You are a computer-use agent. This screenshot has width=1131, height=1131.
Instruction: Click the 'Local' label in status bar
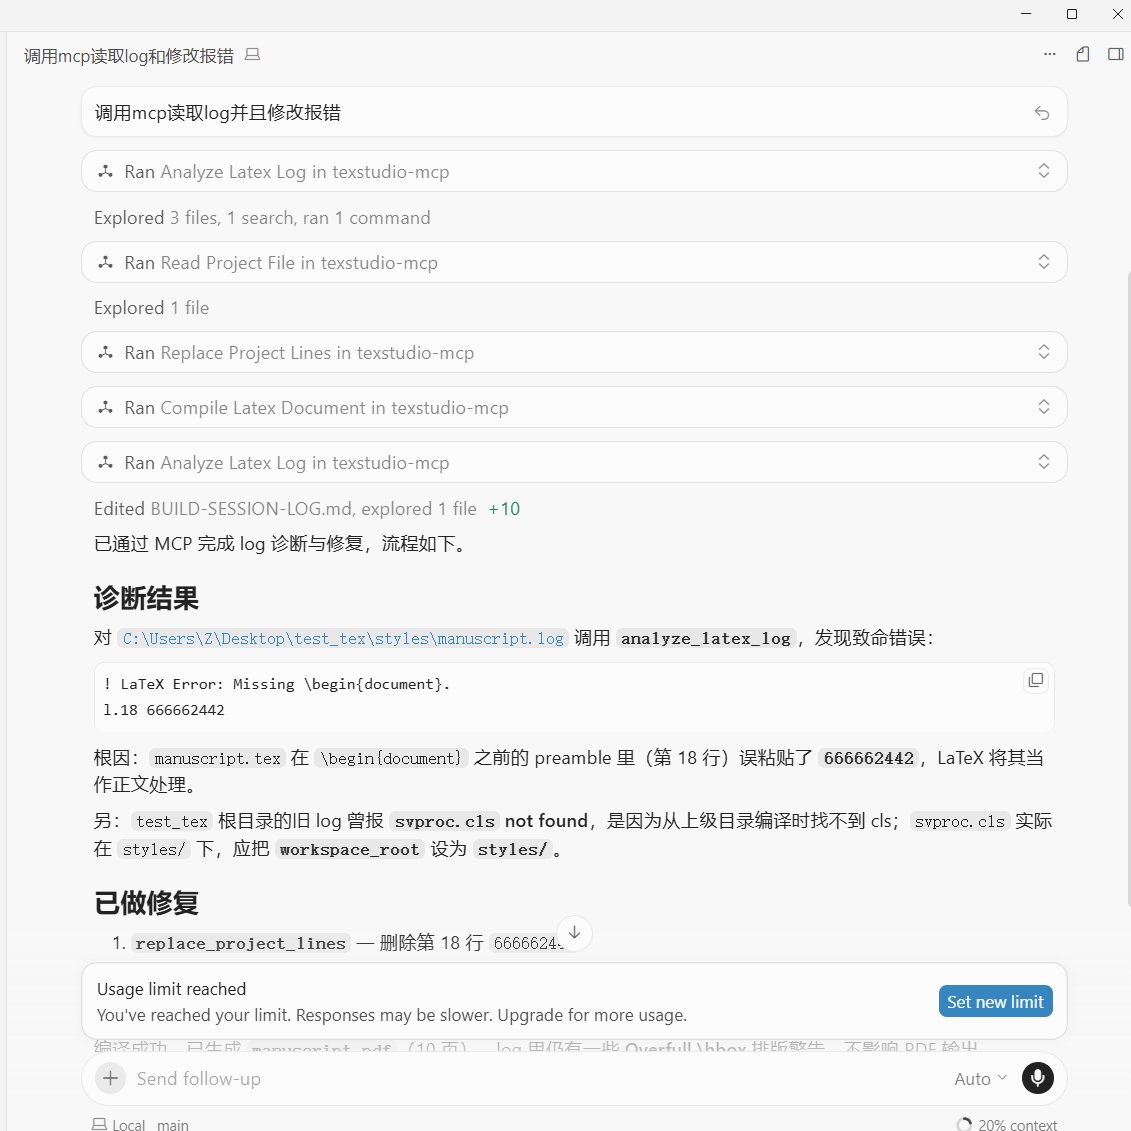128,1125
